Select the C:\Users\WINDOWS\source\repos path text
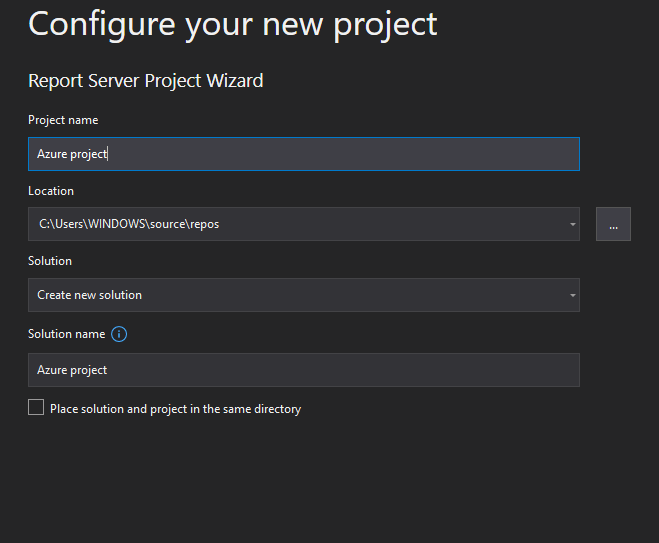This screenshot has height=543, width=659. click(x=129, y=224)
